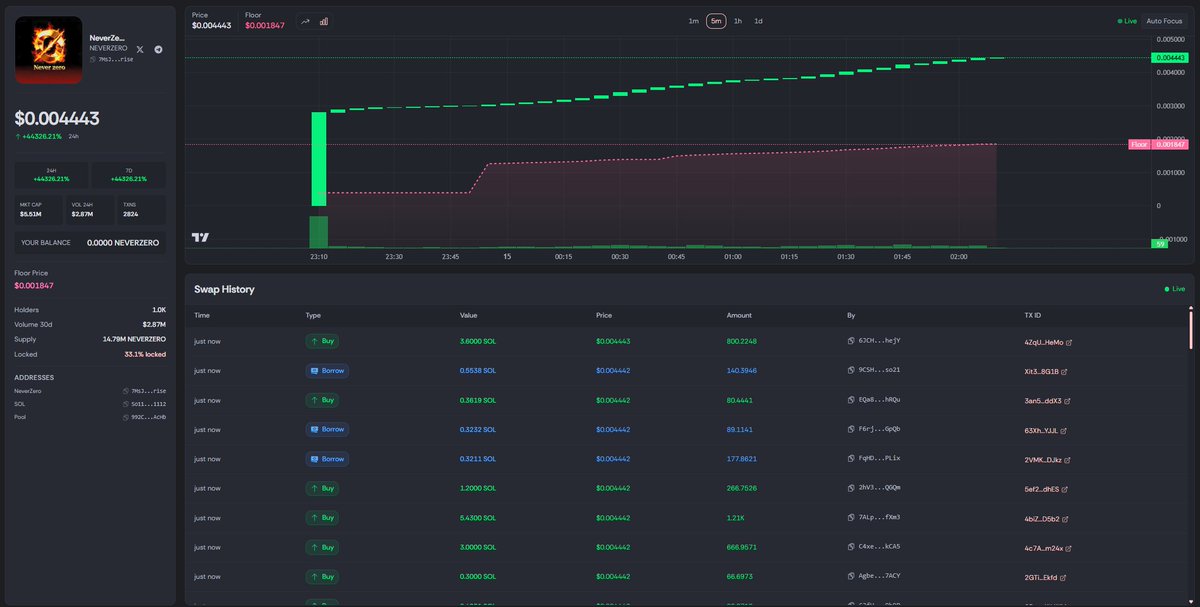Viewport: 1200px width, 607px height.
Task: Click the Borrow badge on the 0.3232 SOL row
Action: click(x=327, y=429)
